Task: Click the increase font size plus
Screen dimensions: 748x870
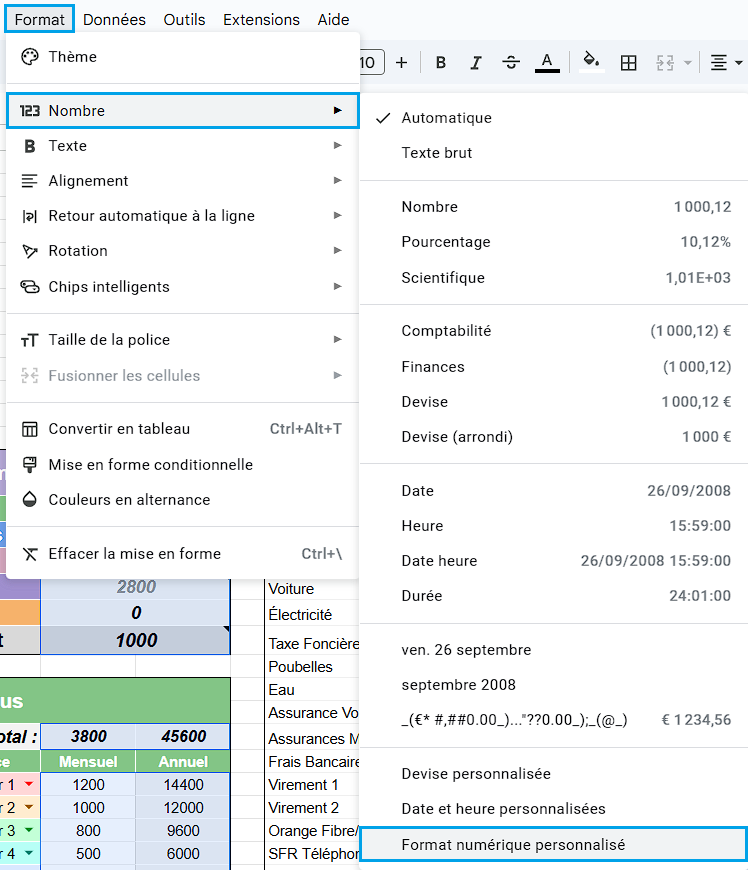Action: (402, 63)
